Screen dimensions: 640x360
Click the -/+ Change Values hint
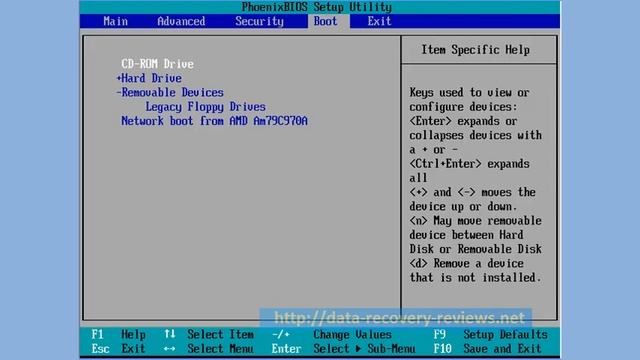[x=331, y=335]
